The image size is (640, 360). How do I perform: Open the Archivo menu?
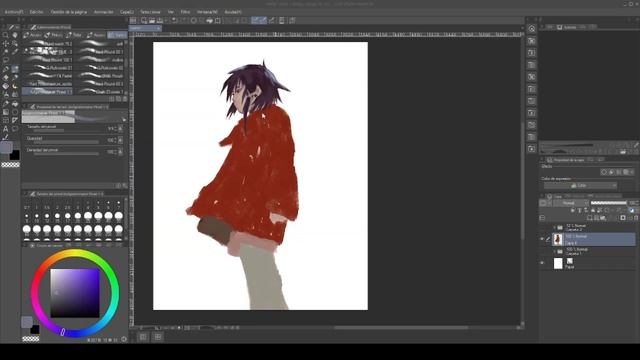click(x=13, y=12)
